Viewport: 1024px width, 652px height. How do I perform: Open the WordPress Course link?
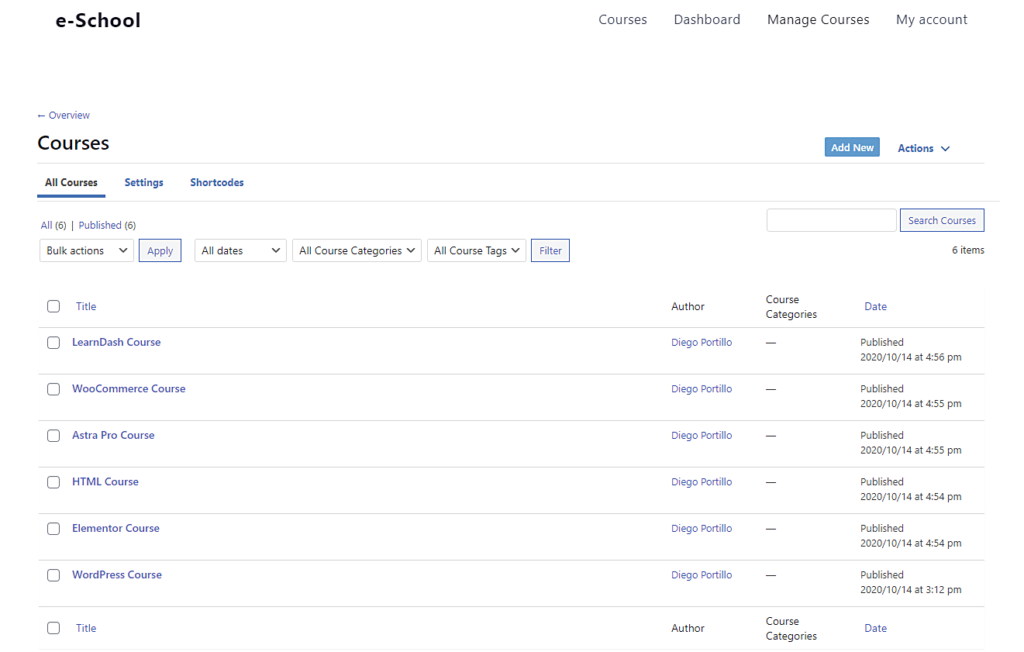tap(117, 575)
